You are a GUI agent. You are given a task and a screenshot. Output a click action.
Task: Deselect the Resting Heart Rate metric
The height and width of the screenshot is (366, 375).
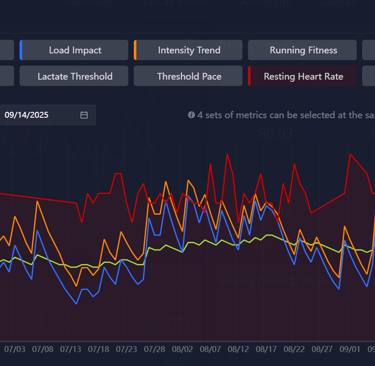303,76
